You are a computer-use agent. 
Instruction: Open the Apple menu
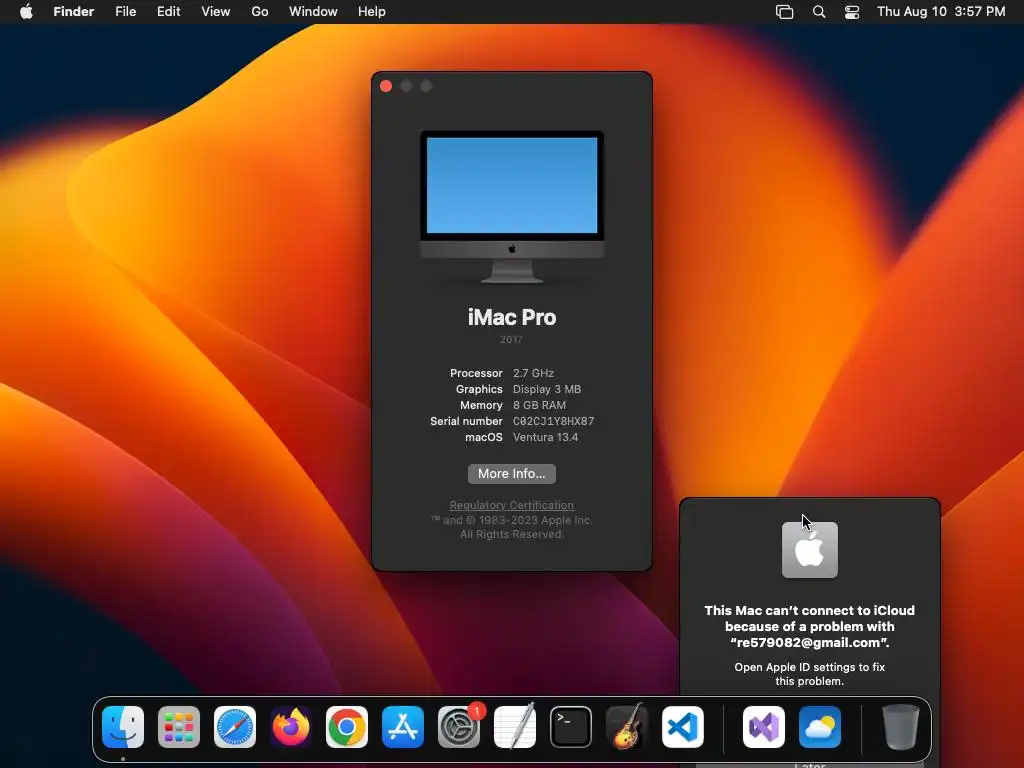[26, 12]
